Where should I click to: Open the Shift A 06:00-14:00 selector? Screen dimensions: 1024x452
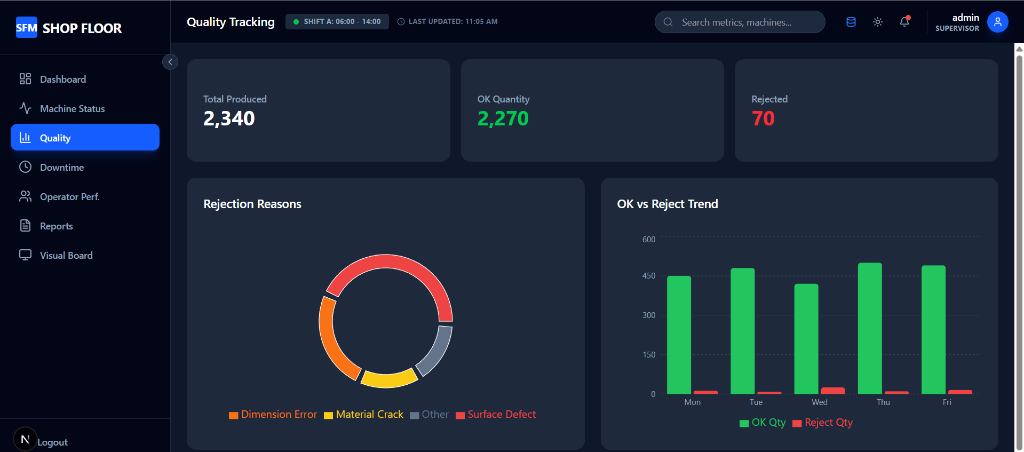(337, 21)
